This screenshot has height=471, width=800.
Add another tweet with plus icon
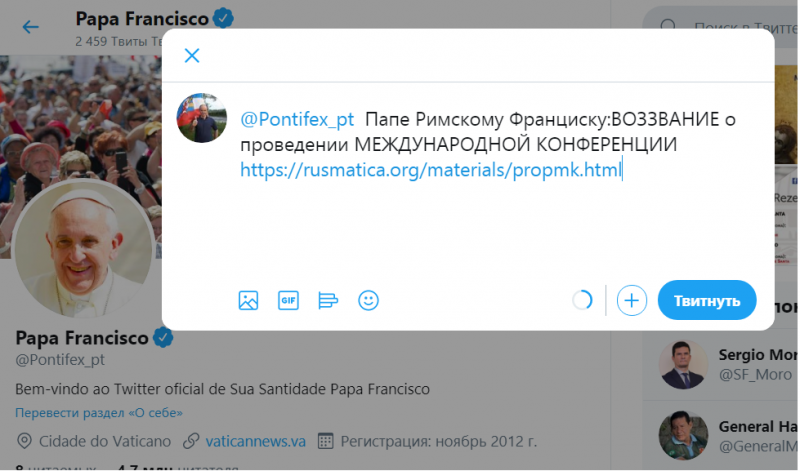pyautogui.click(x=632, y=301)
